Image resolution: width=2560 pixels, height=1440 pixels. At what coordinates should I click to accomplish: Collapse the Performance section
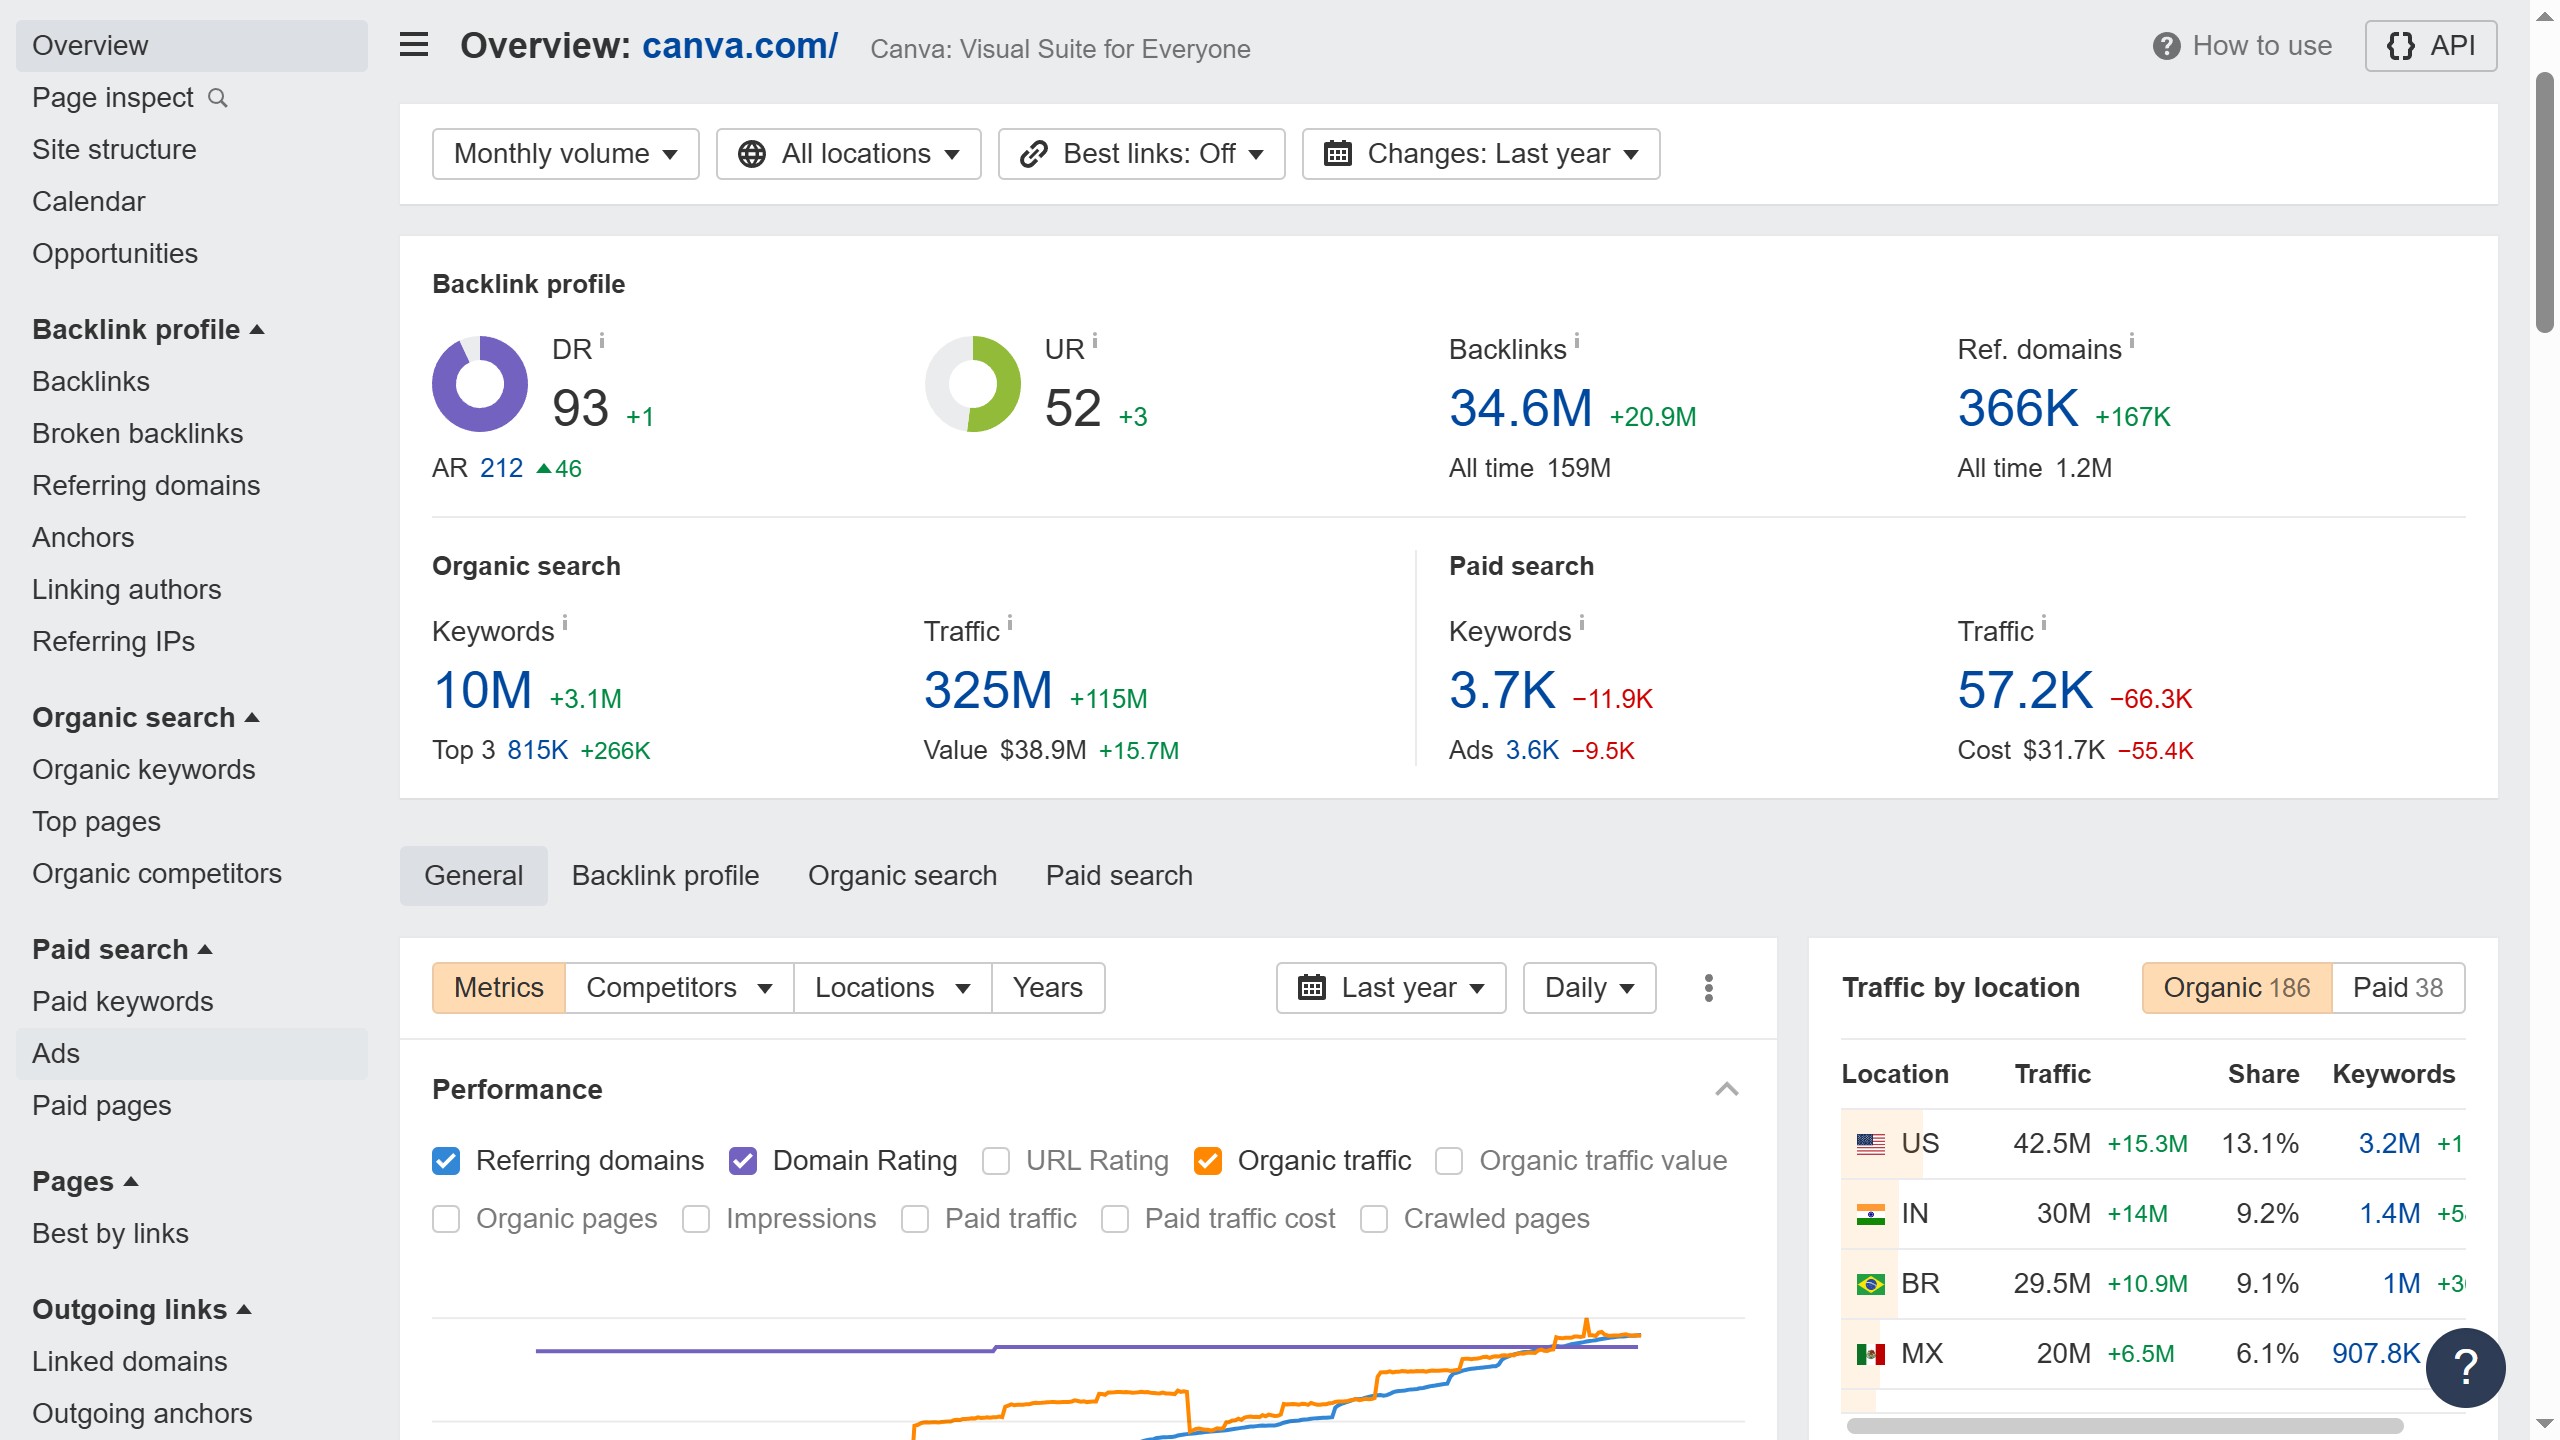(x=1727, y=1089)
